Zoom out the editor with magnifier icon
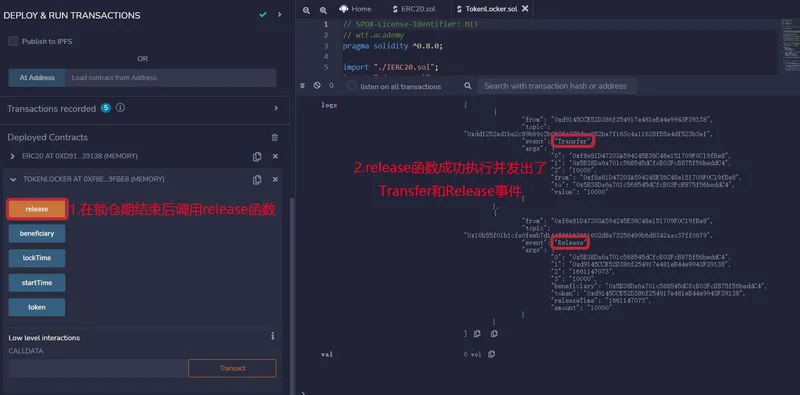This screenshot has width=800, height=395. (306, 10)
